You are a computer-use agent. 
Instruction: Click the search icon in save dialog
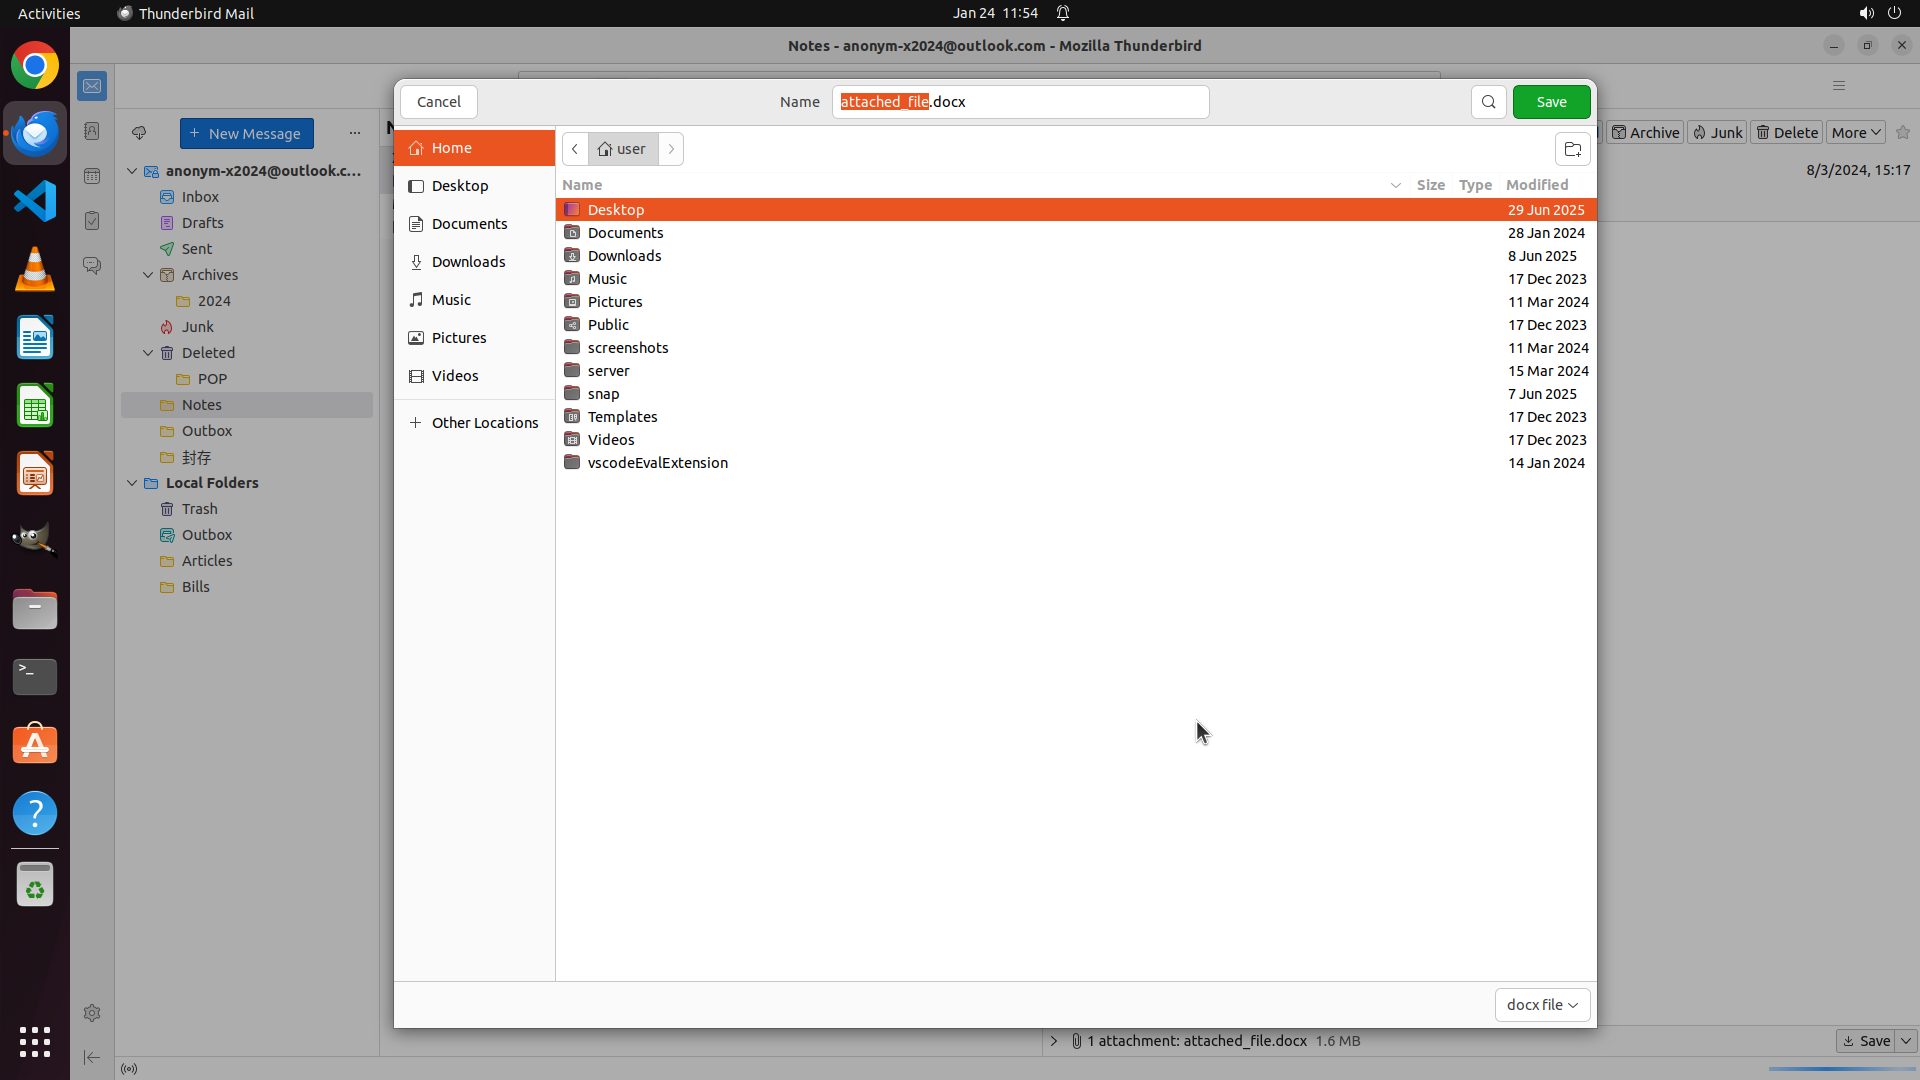1488,102
